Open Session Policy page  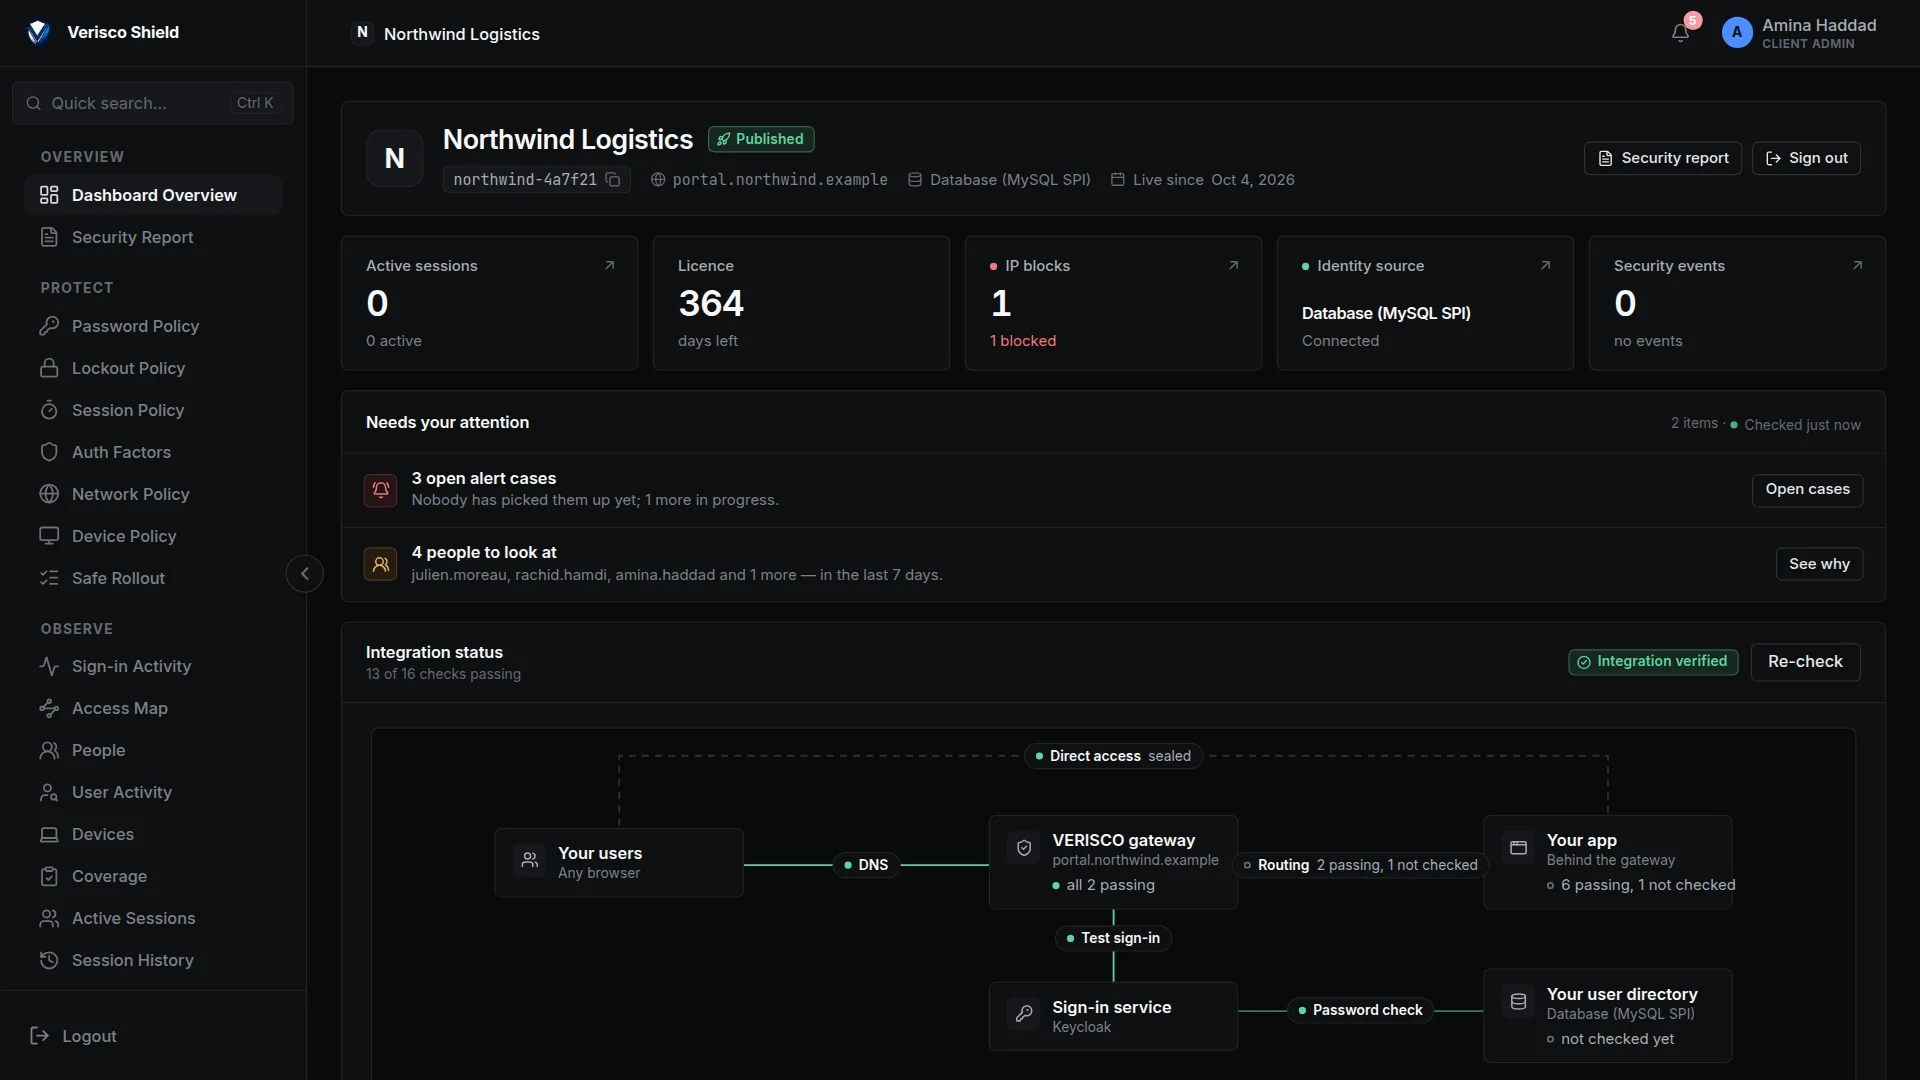[x=153, y=410]
